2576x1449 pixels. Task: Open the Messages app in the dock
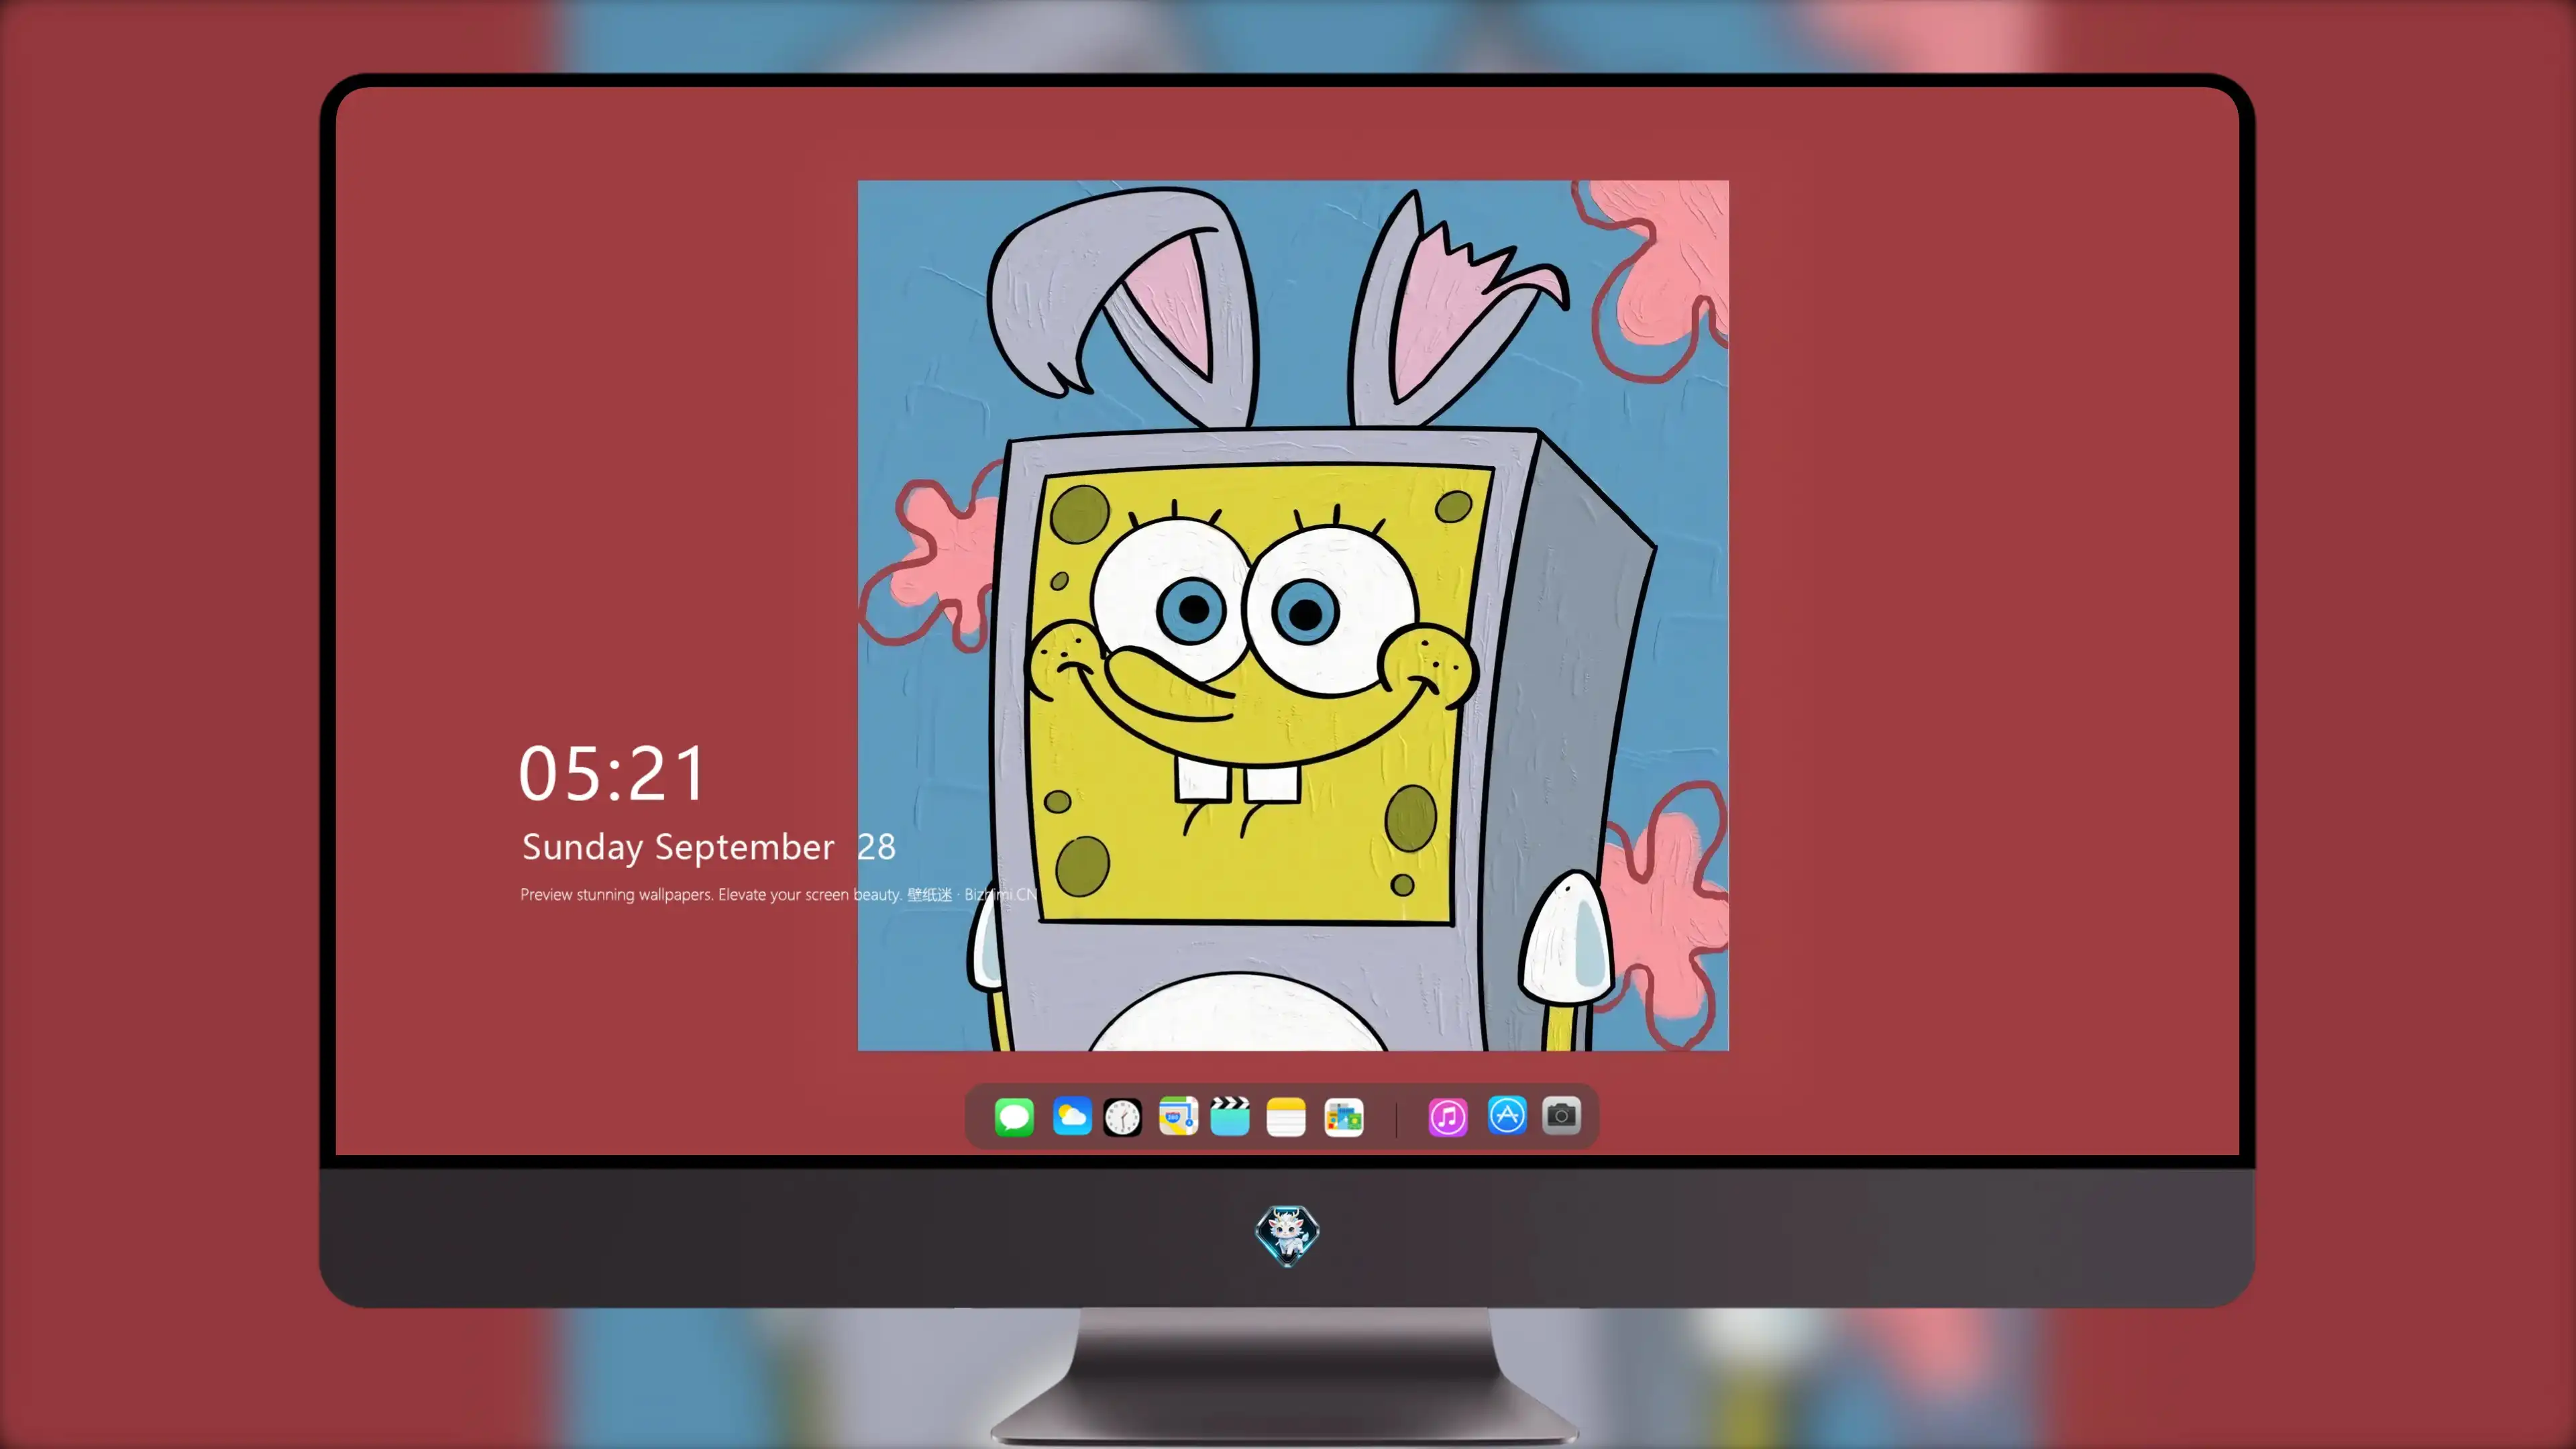coord(1014,1117)
